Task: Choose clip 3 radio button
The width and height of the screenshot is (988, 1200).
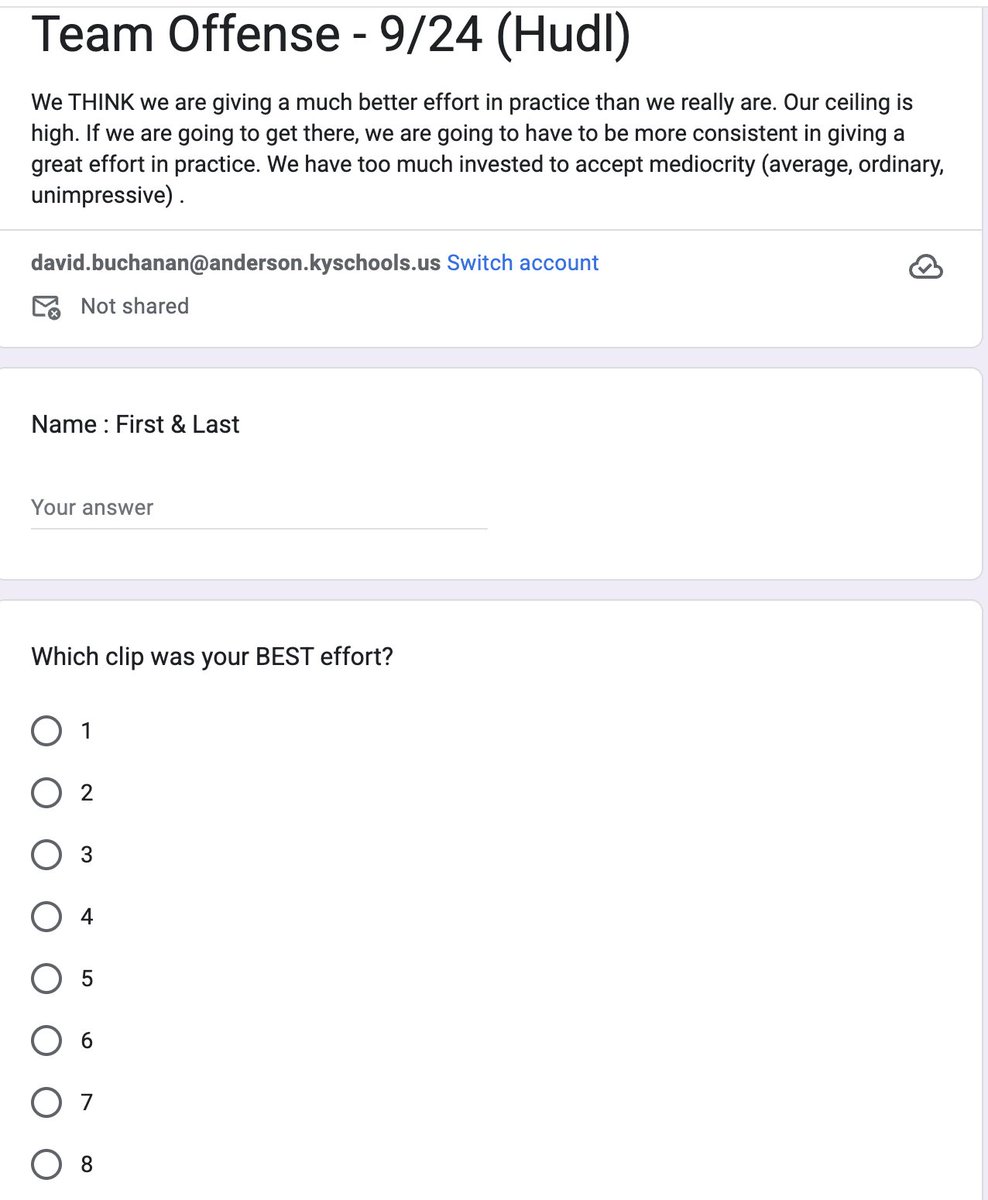Action: (46, 855)
